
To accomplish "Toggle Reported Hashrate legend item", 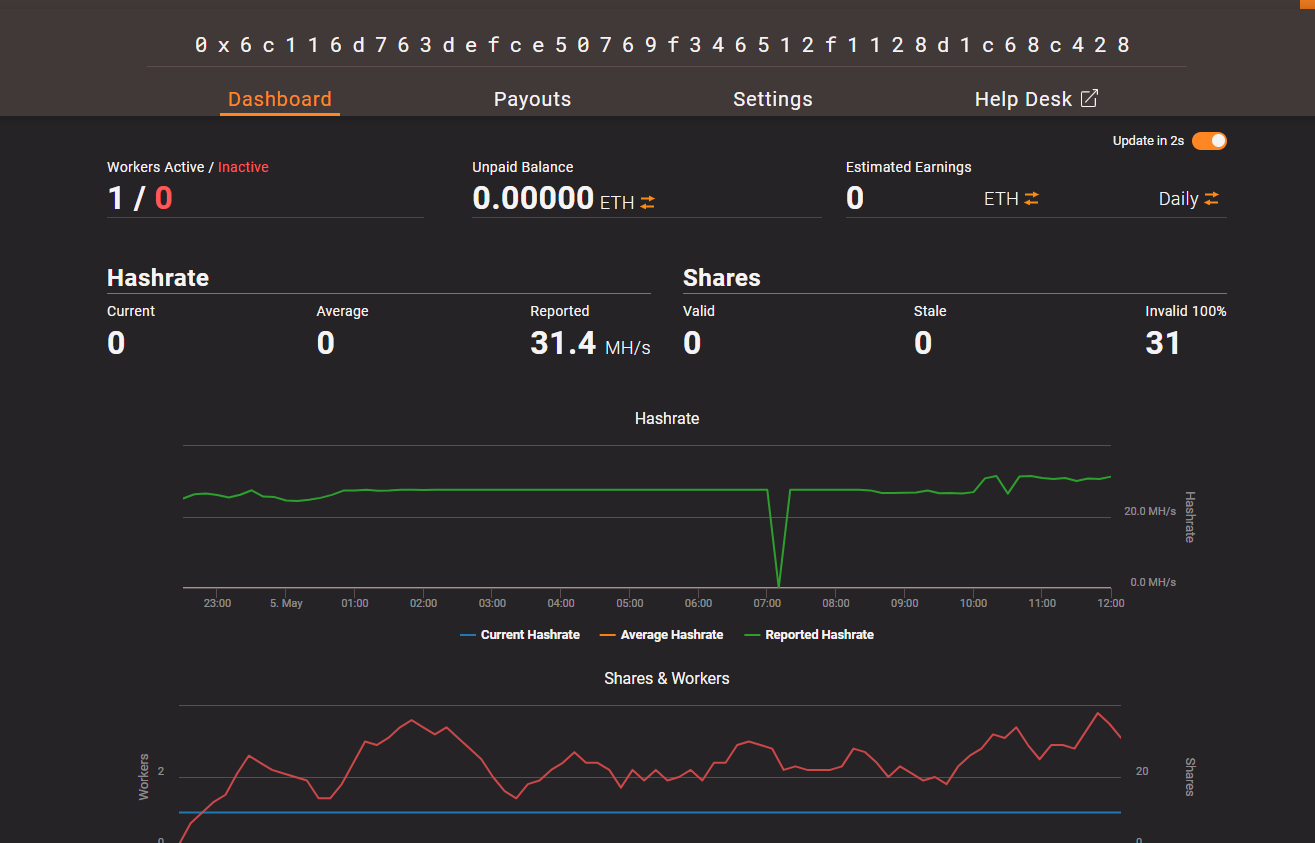I will coord(809,635).
